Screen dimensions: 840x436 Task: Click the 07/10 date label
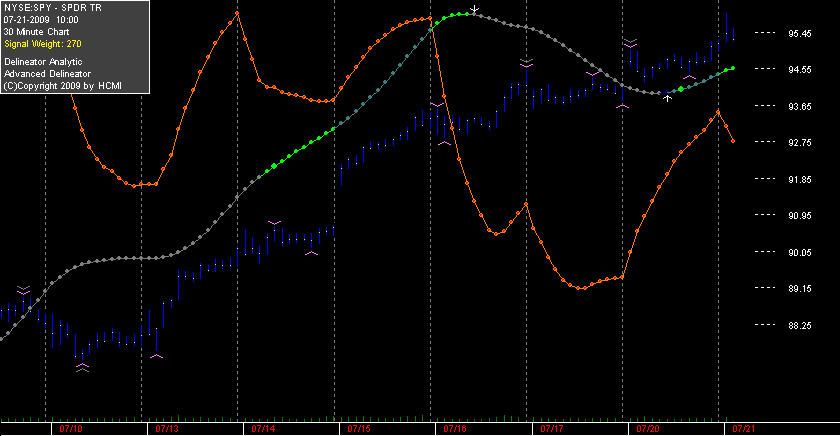(71, 429)
